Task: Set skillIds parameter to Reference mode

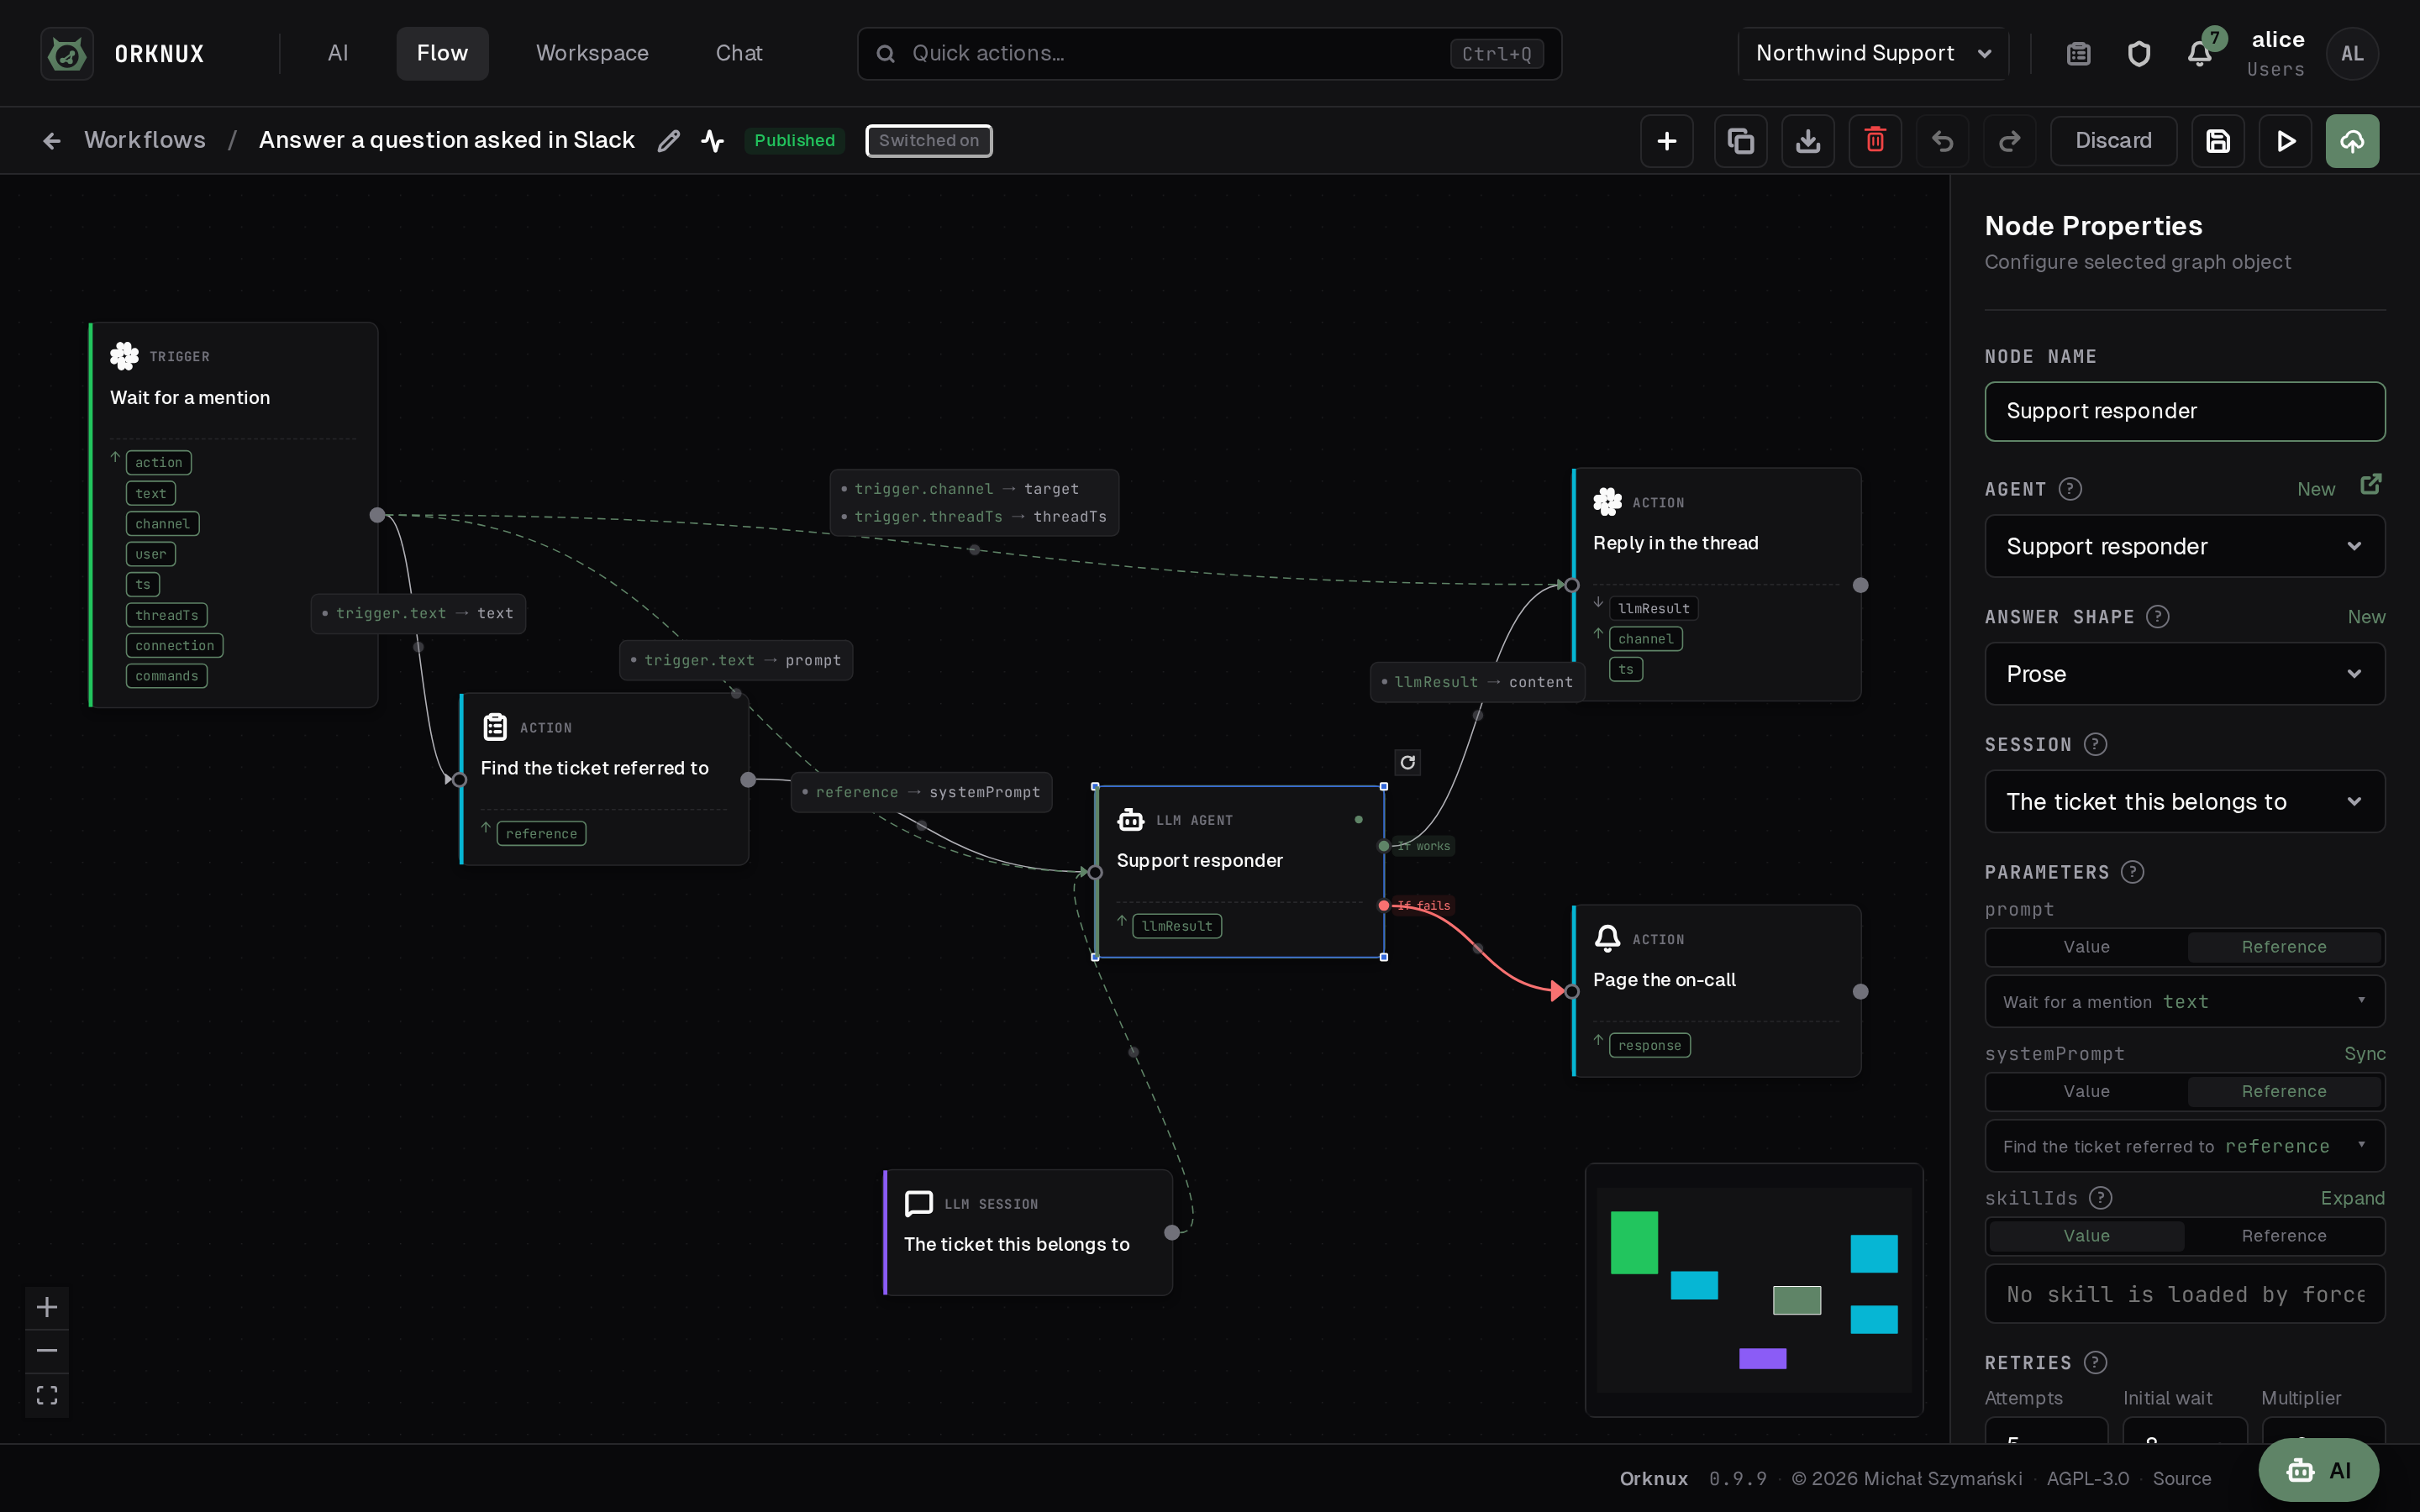Action: (x=2284, y=1236)
